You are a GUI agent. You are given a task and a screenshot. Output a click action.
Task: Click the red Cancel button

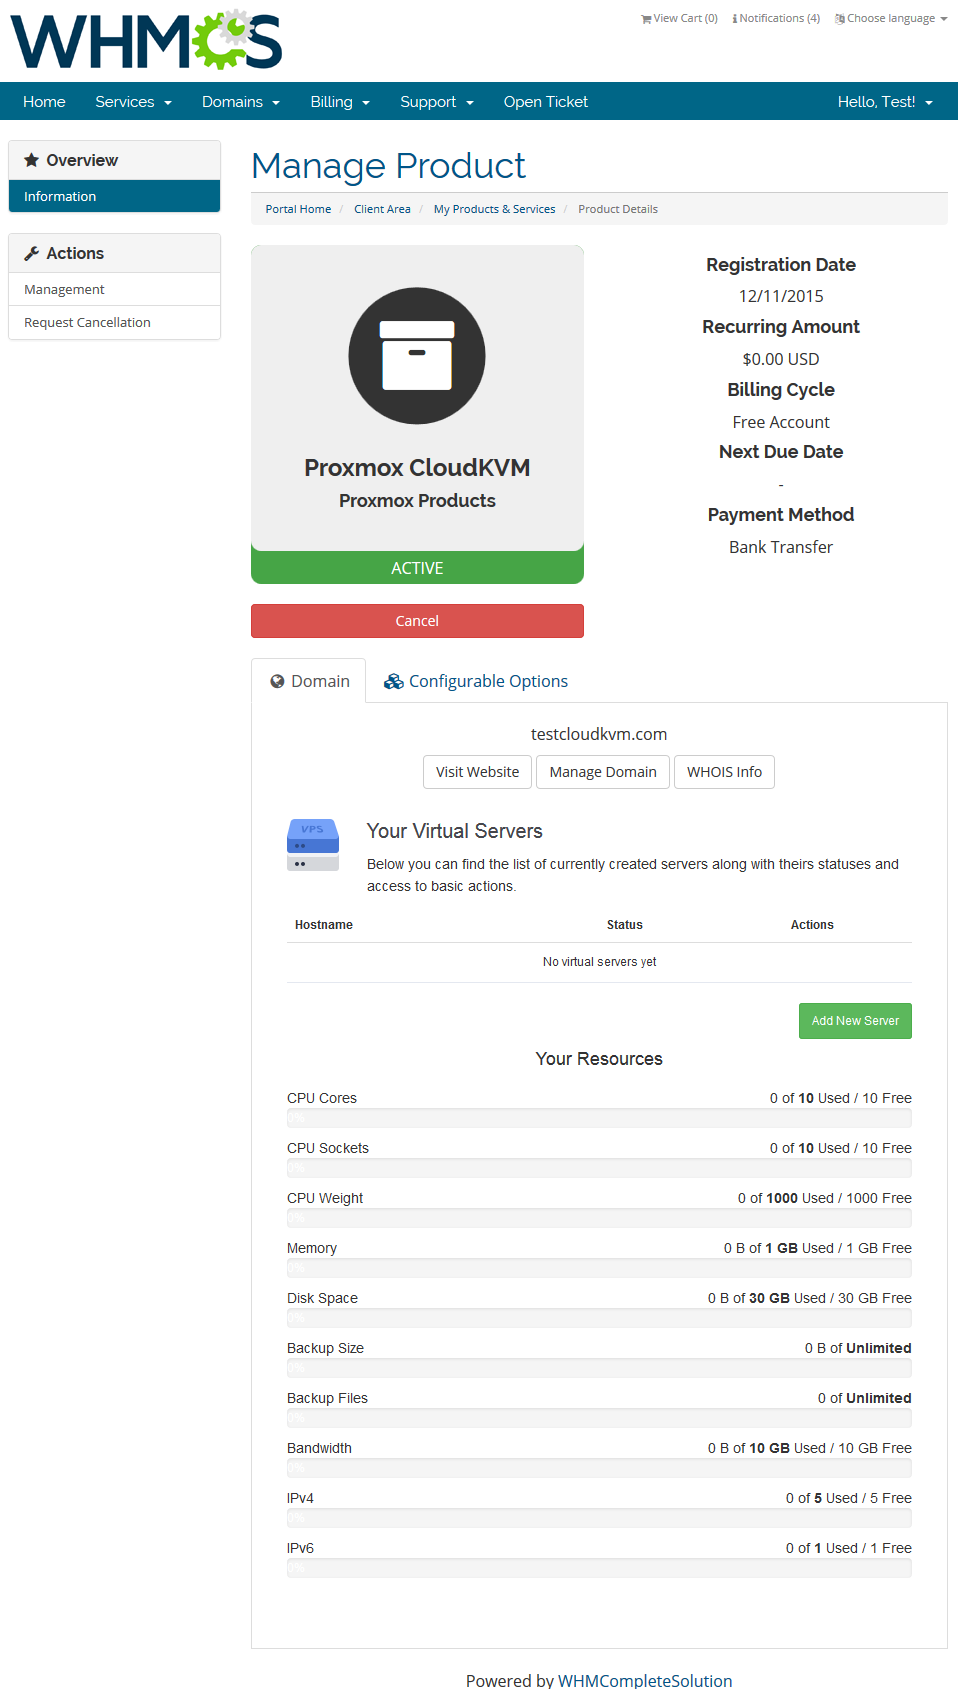pyautogui.click(x=417, y=621)
